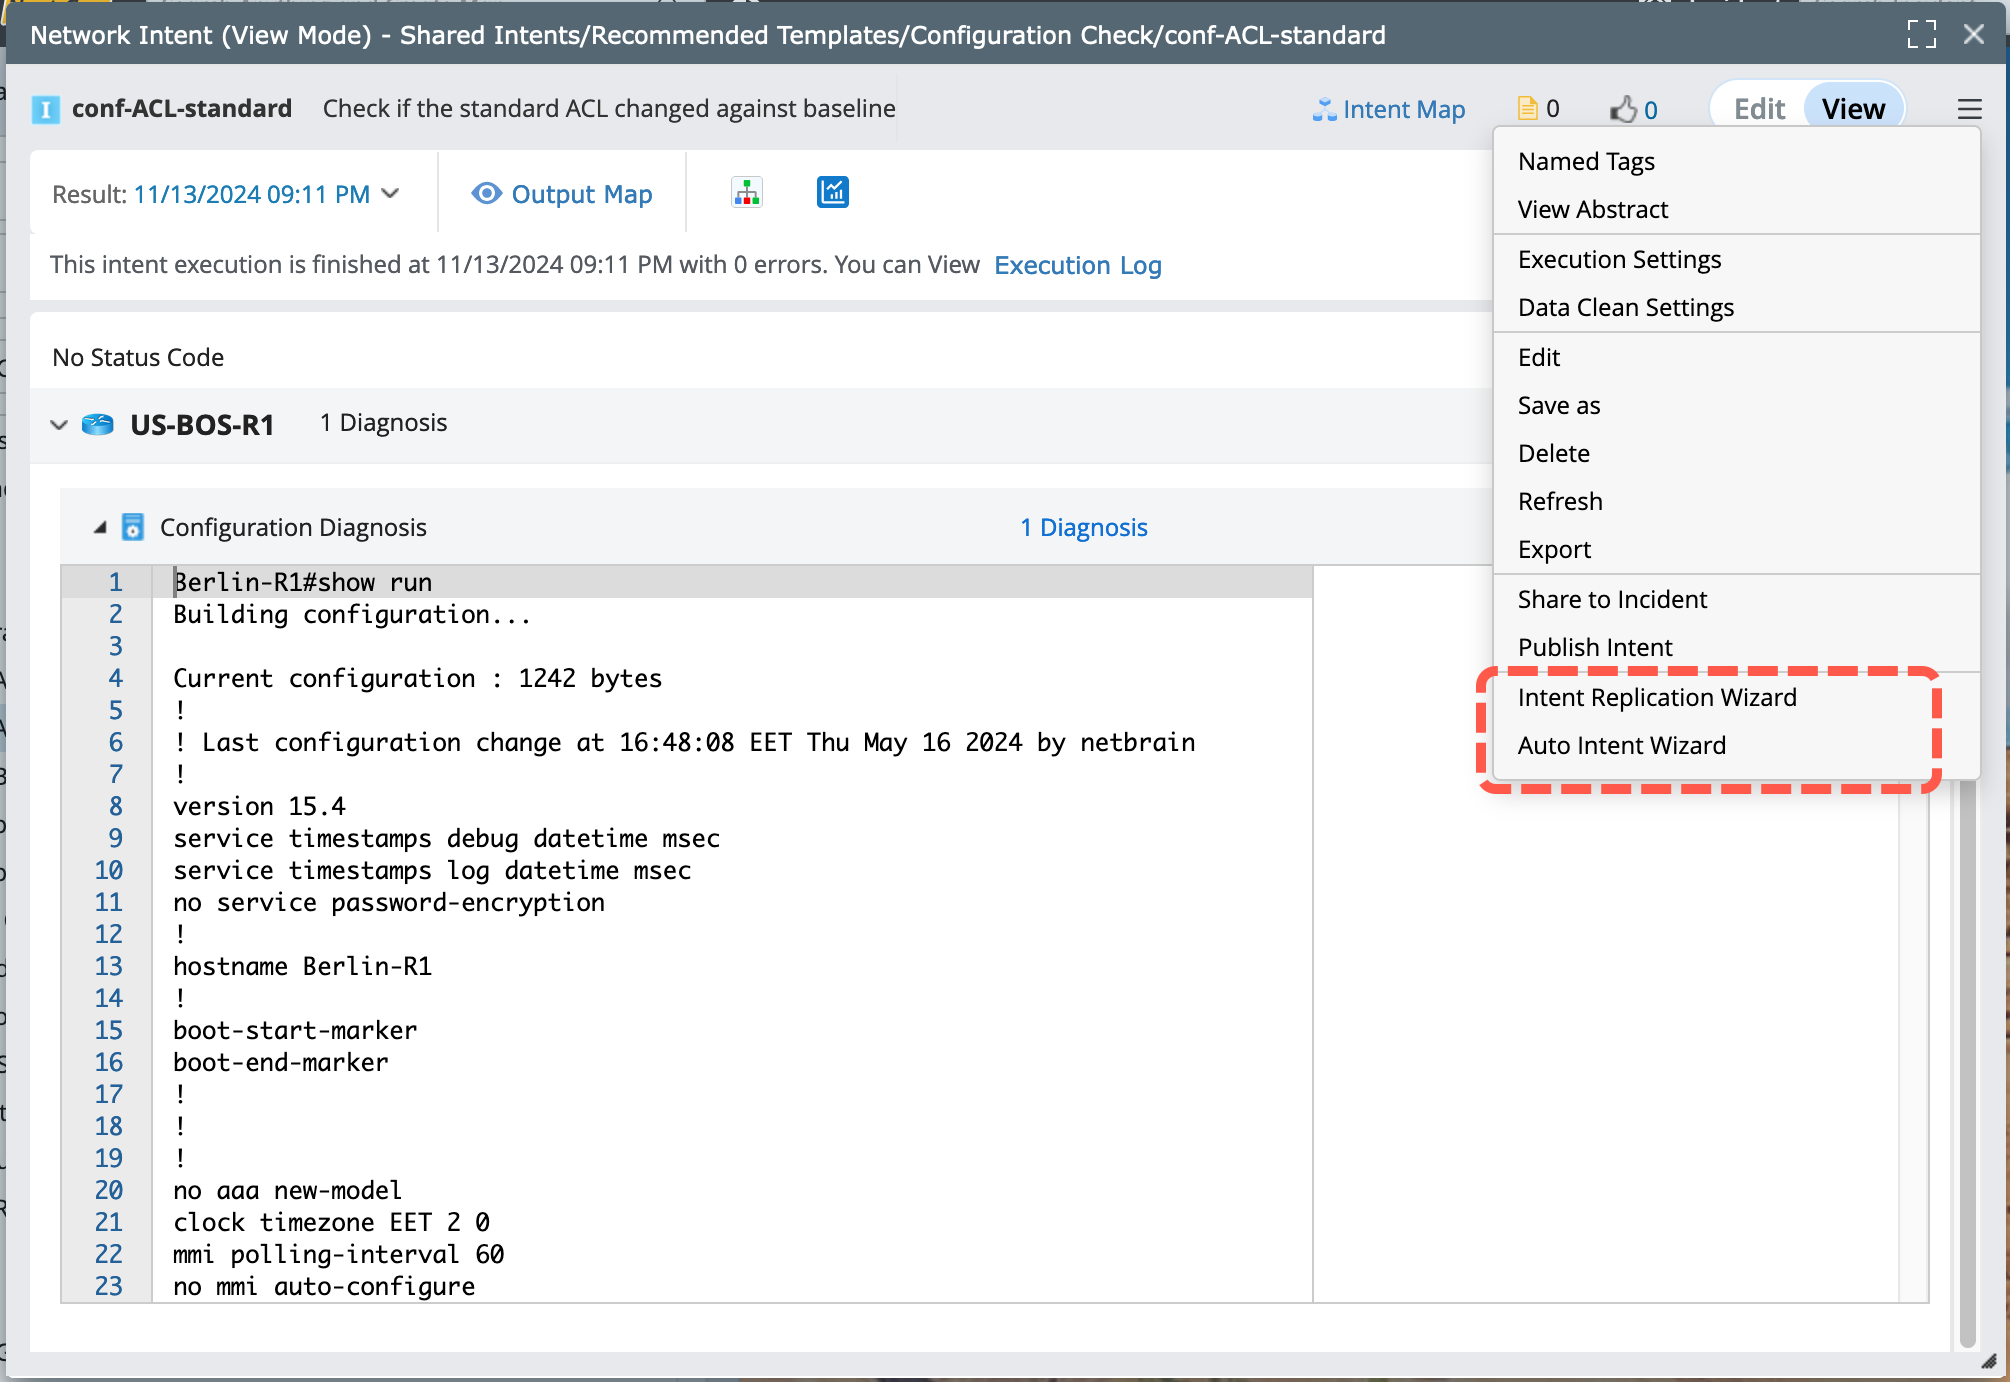Switch to Edit mode toggle
This screenshot has width=2010, height=1382.
coord(1759,109)
